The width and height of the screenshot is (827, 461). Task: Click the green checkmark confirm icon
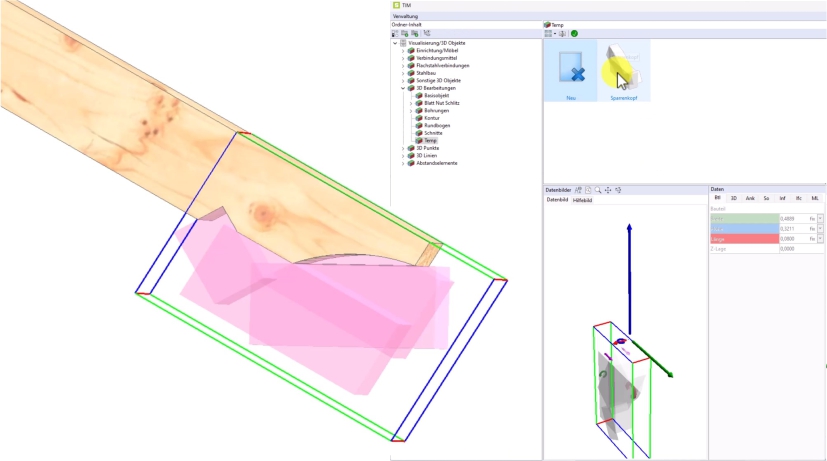coord(575,33)
